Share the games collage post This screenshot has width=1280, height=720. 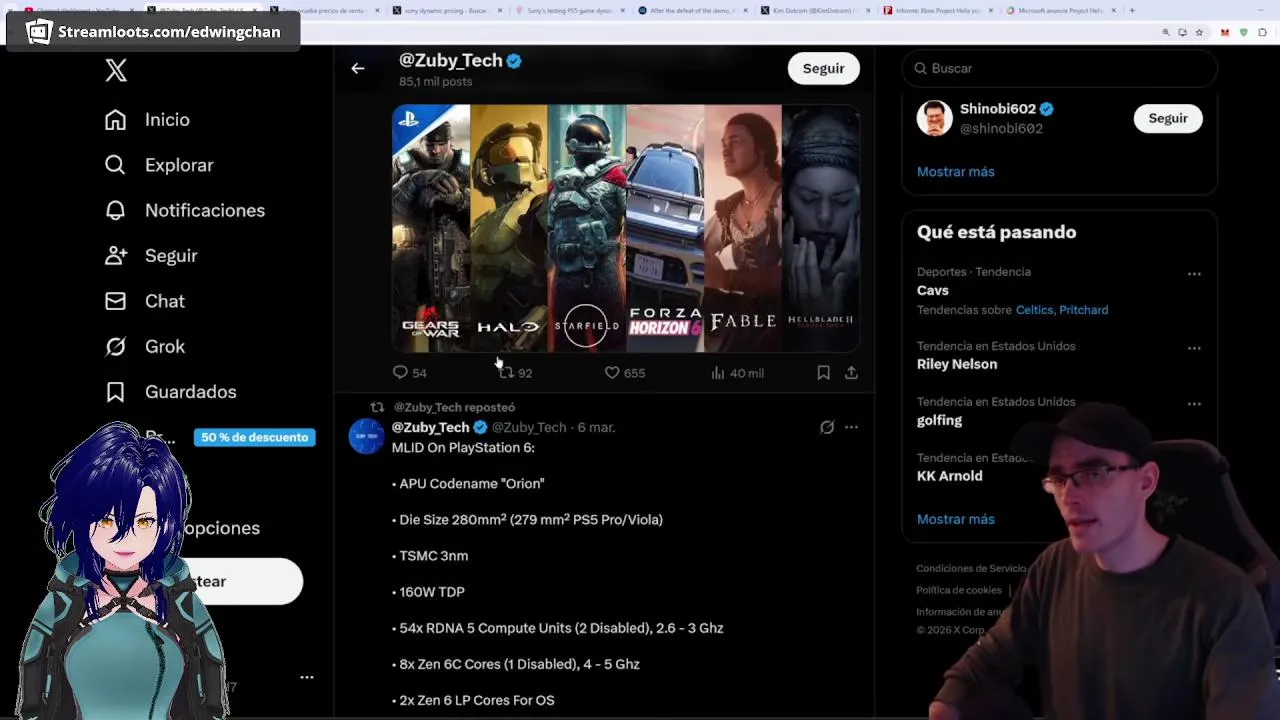click(851, 372)
